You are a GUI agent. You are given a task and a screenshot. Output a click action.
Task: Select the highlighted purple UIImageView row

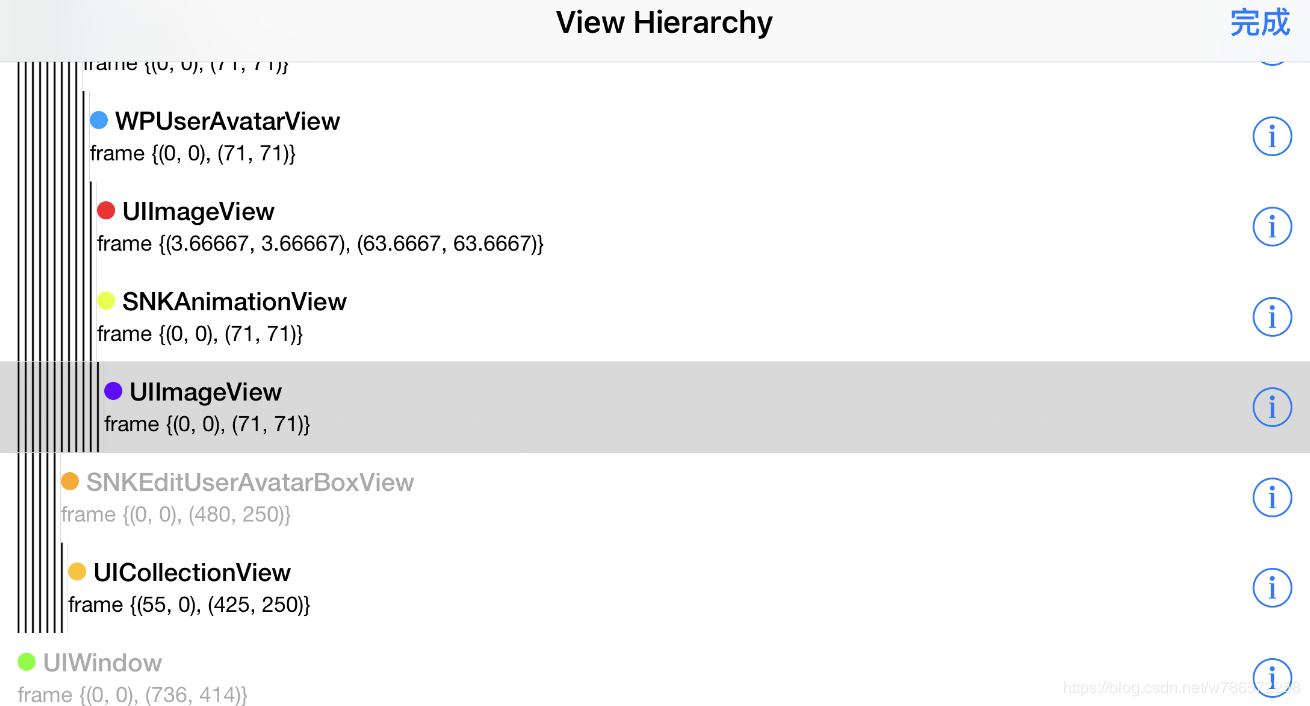[655, 407]
